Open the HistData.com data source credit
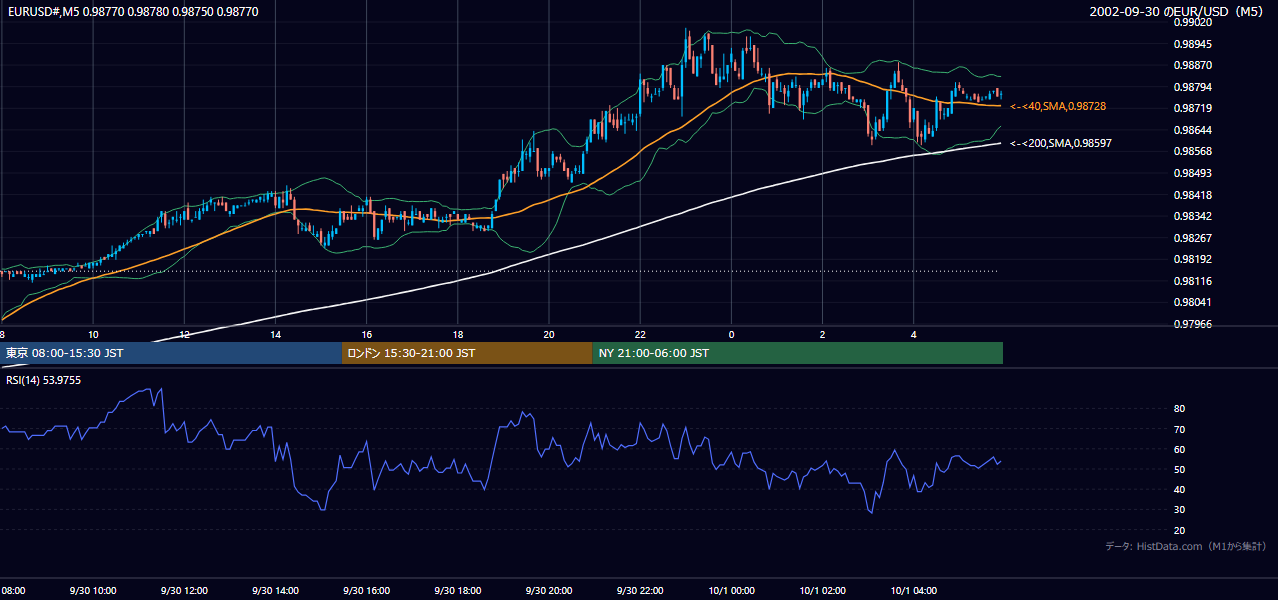 point(1187,546)
